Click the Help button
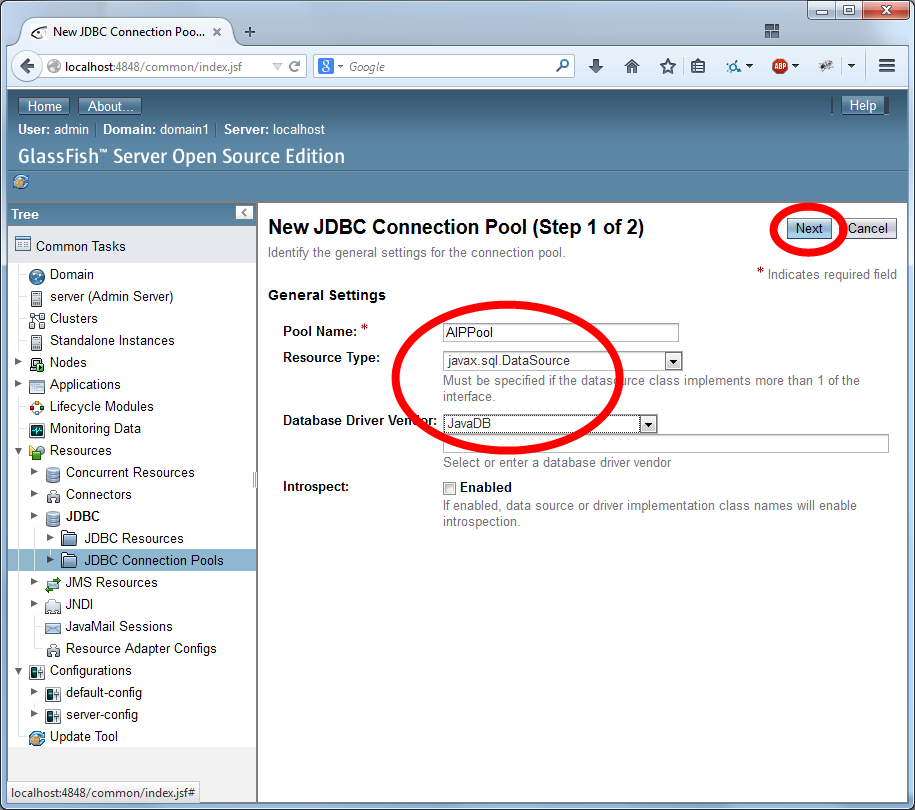This screenshot has width=915, height=810. 864,105
